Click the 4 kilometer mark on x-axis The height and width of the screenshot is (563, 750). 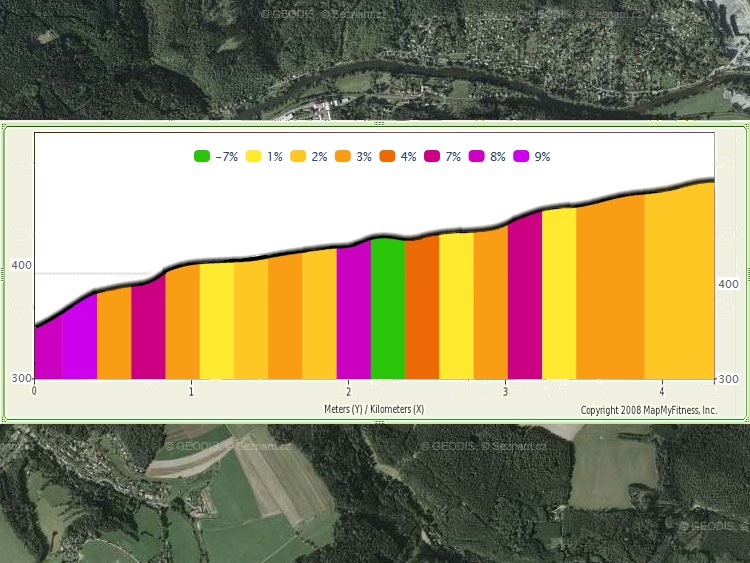[x=662, y=391]
